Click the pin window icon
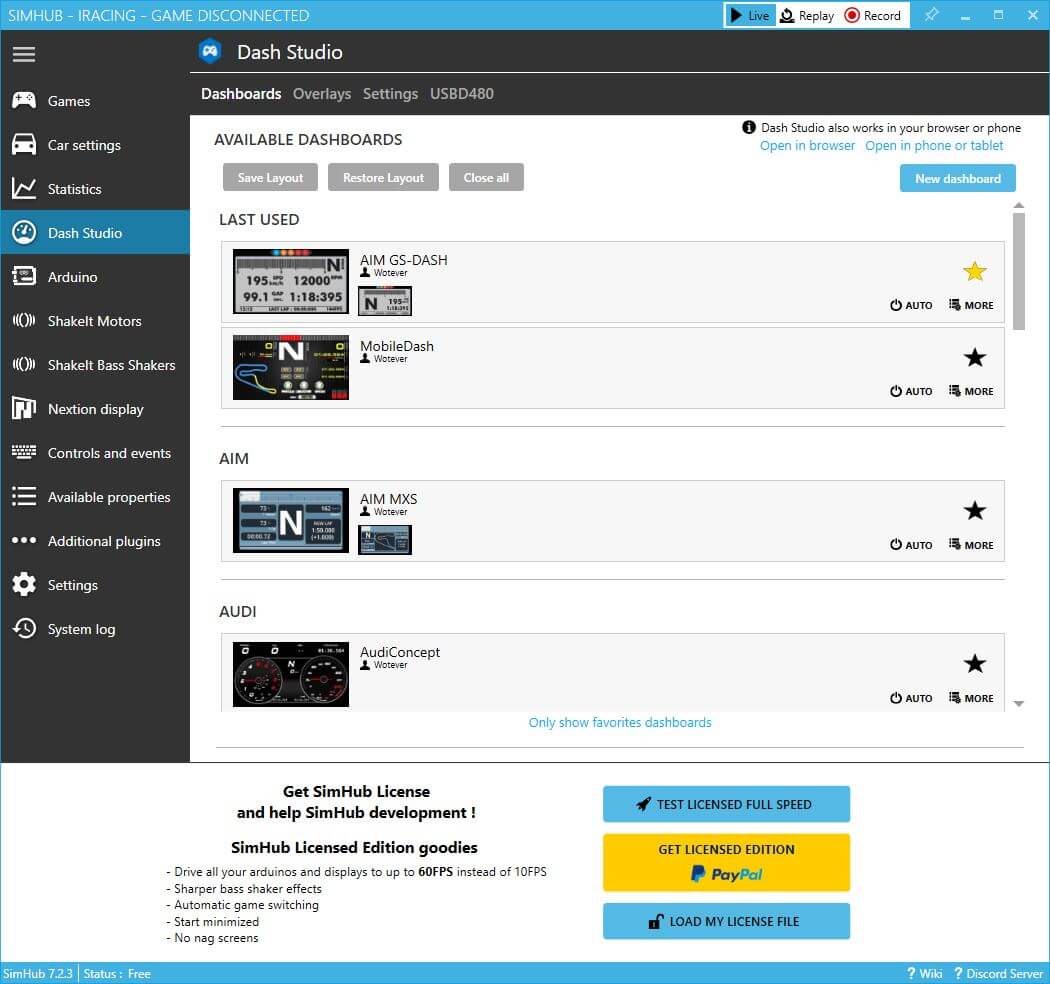 931,15
